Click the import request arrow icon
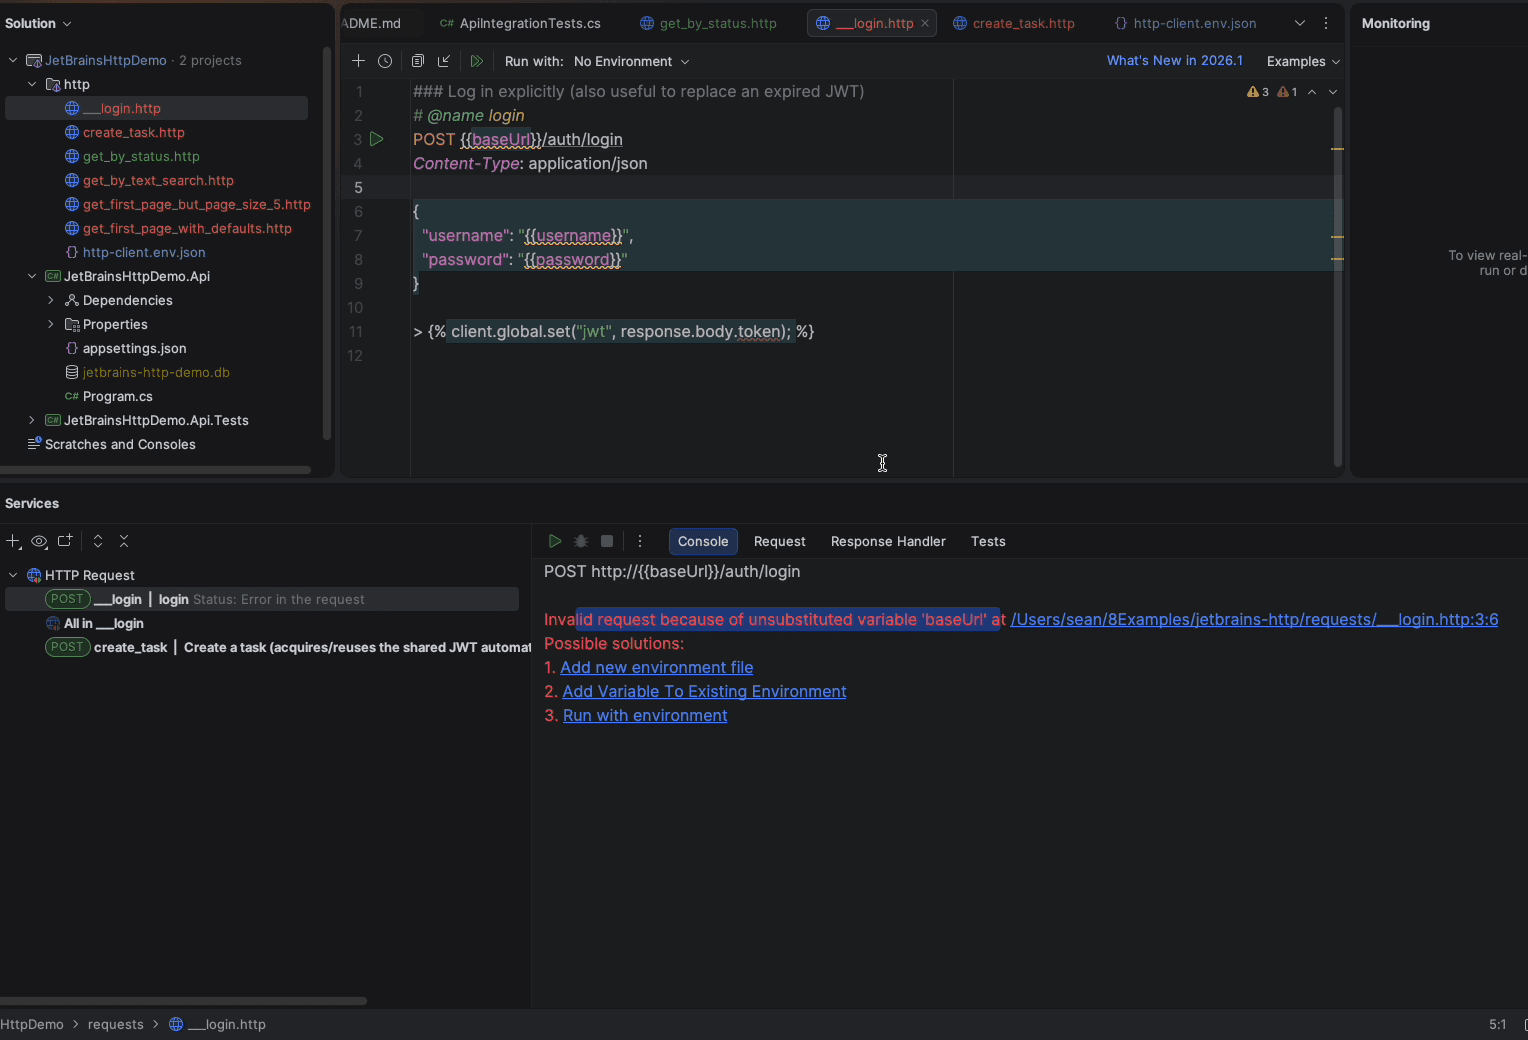Image resolution: width=1528 pixels, height=1040 pixels. [444, 61]
